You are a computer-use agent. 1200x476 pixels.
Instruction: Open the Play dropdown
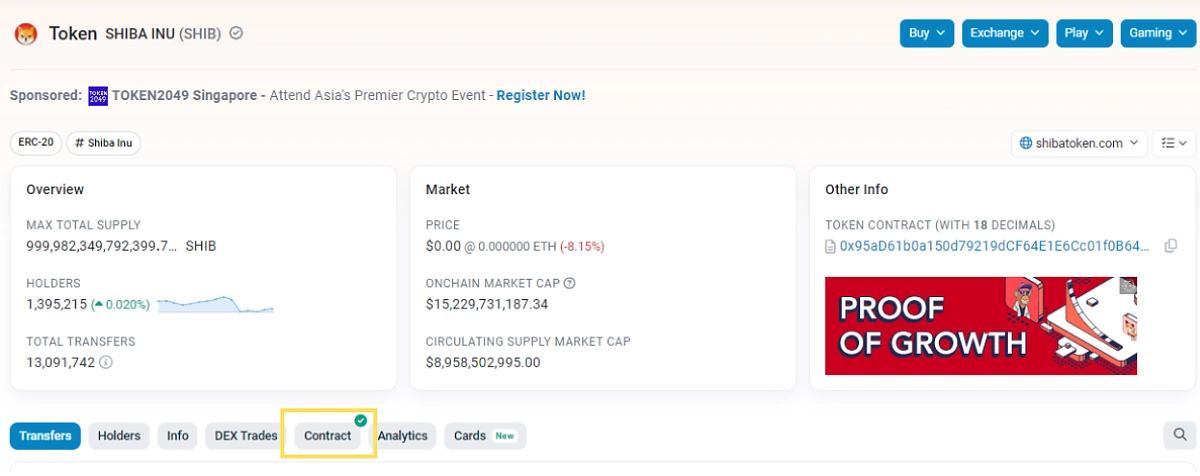[x=1084, y=33]
